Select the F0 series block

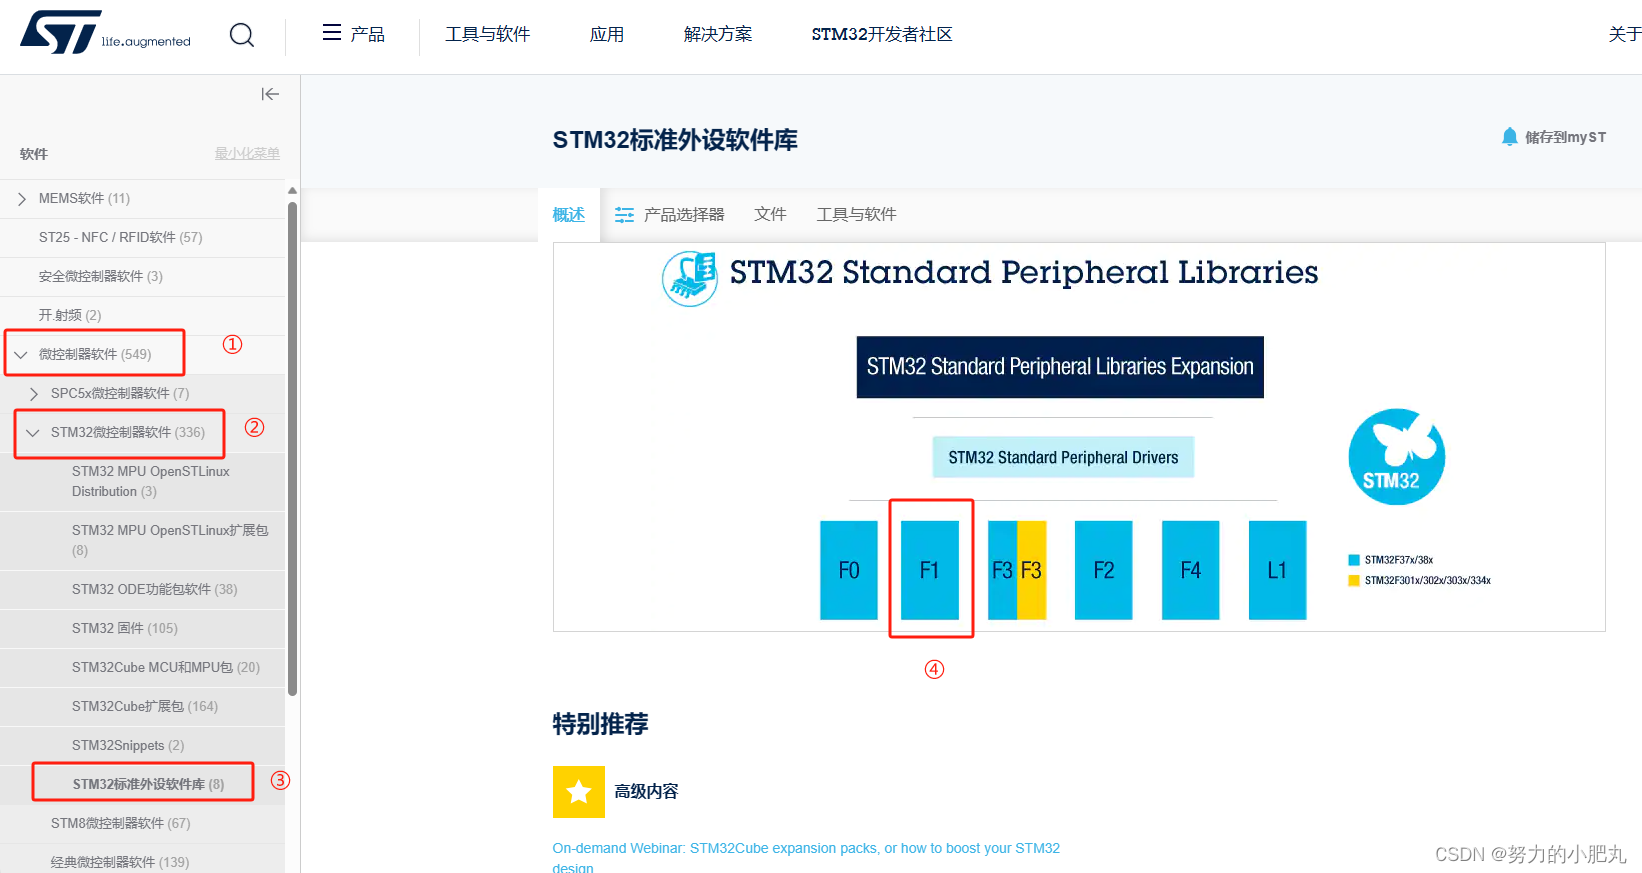coord(849,570)
